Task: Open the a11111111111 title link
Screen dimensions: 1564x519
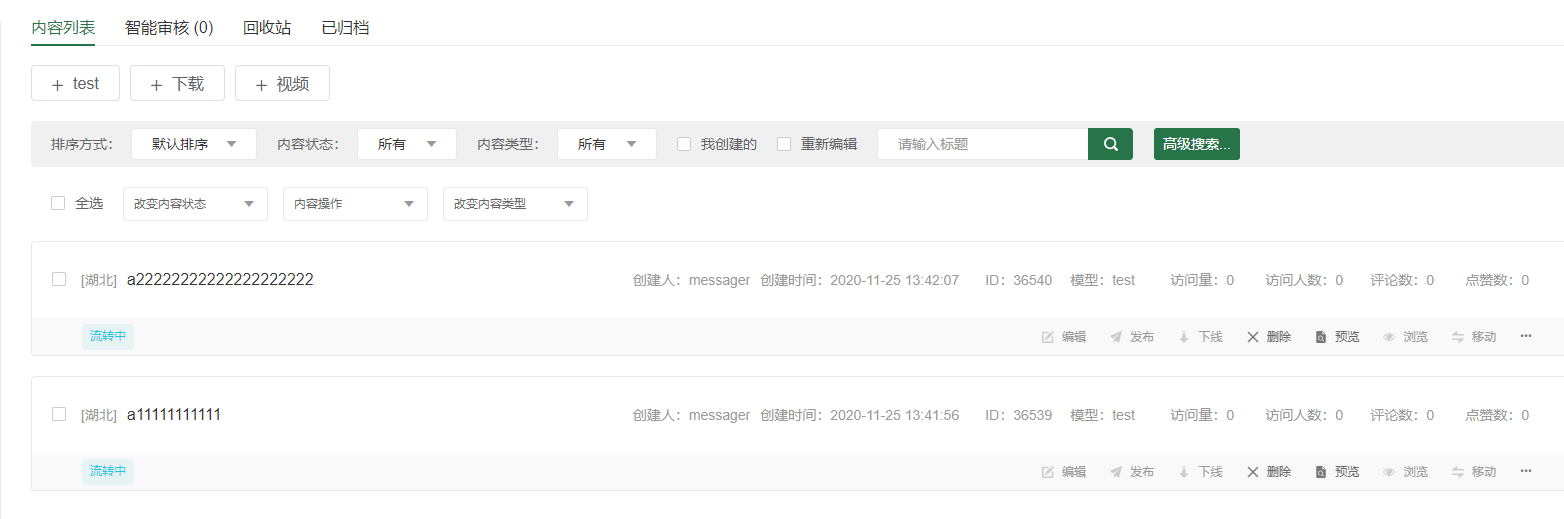Action: [x=174, y=415]
